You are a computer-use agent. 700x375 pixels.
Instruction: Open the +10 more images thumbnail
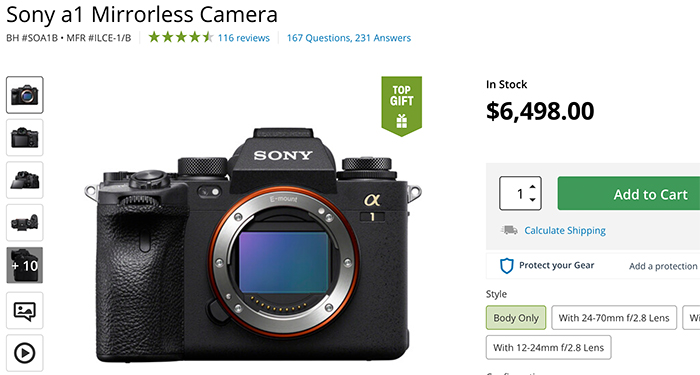[x=25, y=265]
